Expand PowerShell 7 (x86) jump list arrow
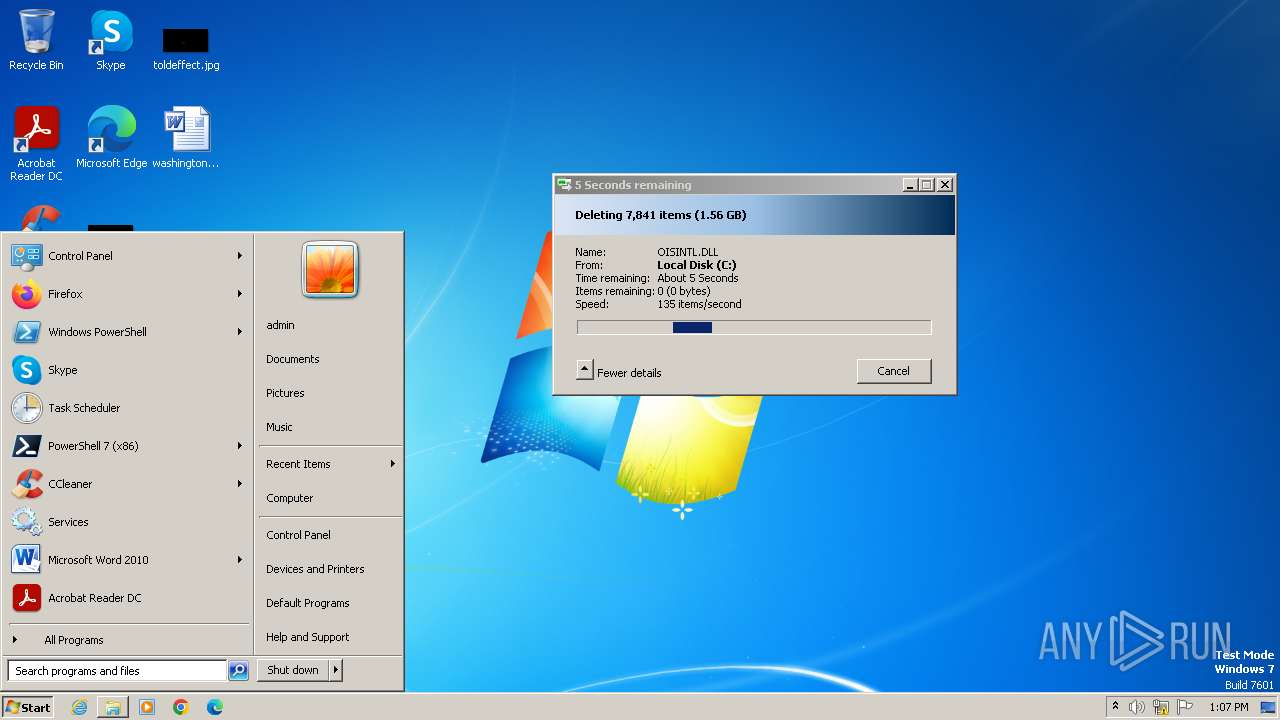The height and width of the screenshot is (720, 1280). point(240,446)
